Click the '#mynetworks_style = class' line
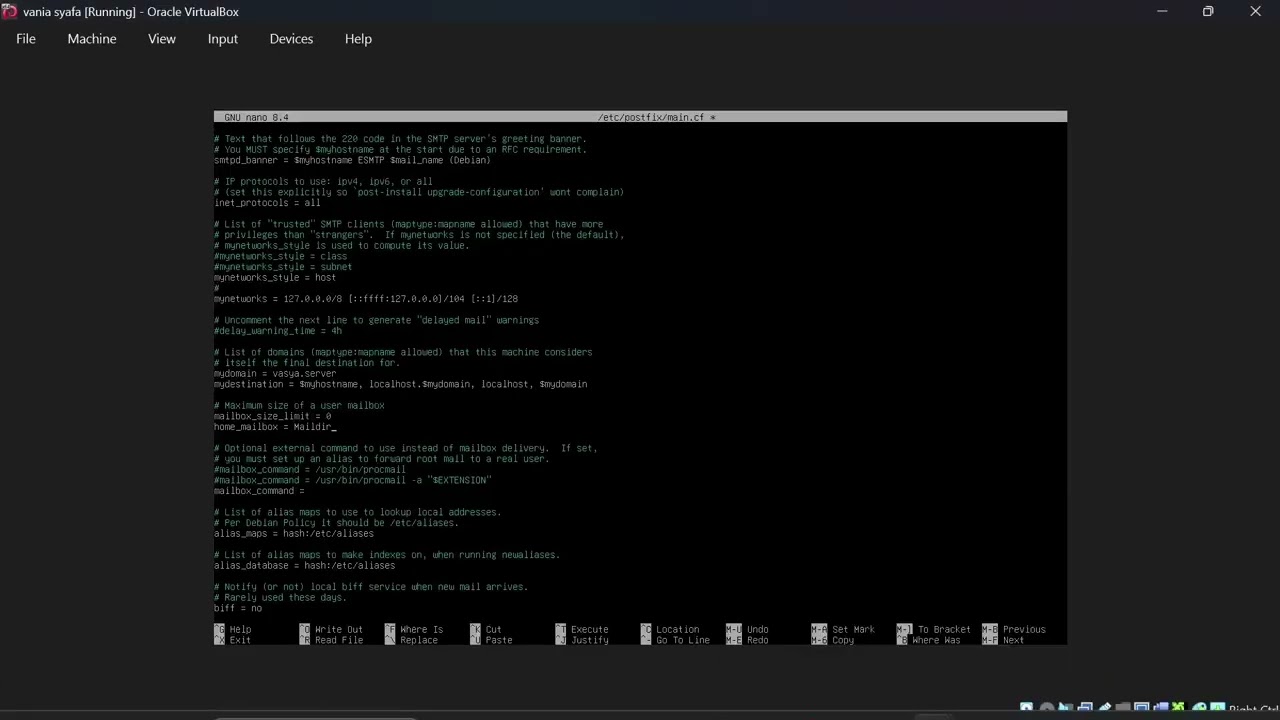This screenshot has height=720, width=1280. click(280, 256)
